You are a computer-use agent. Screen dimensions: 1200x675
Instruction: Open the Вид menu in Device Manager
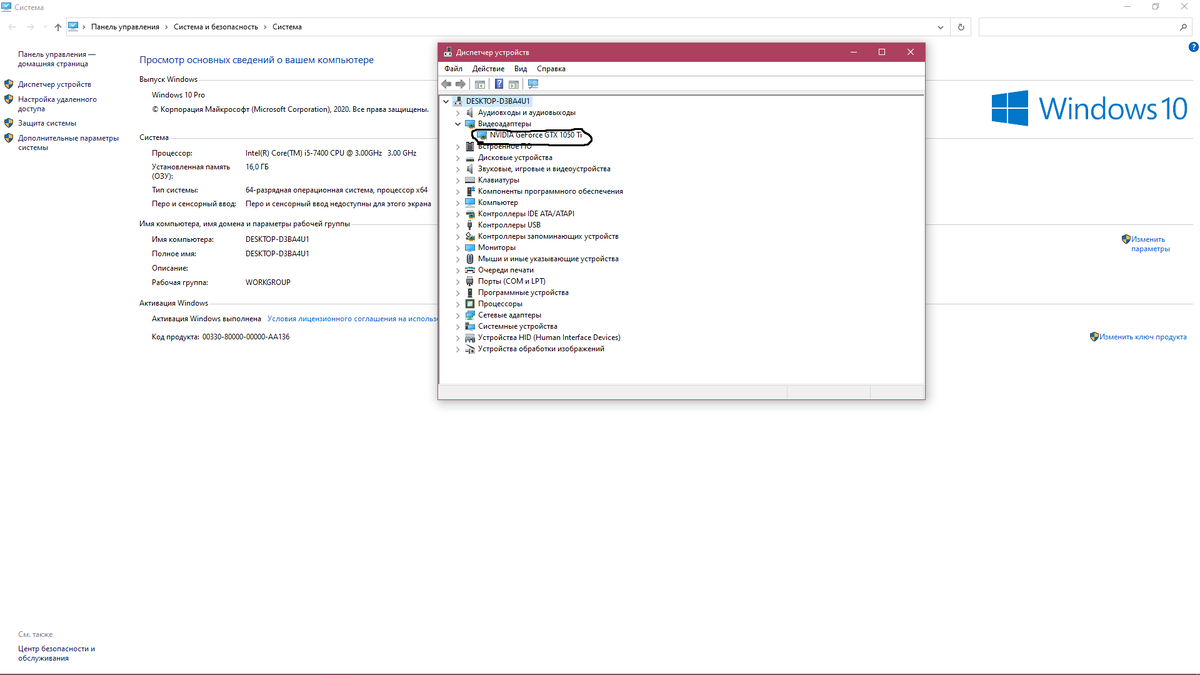[520, 69]
